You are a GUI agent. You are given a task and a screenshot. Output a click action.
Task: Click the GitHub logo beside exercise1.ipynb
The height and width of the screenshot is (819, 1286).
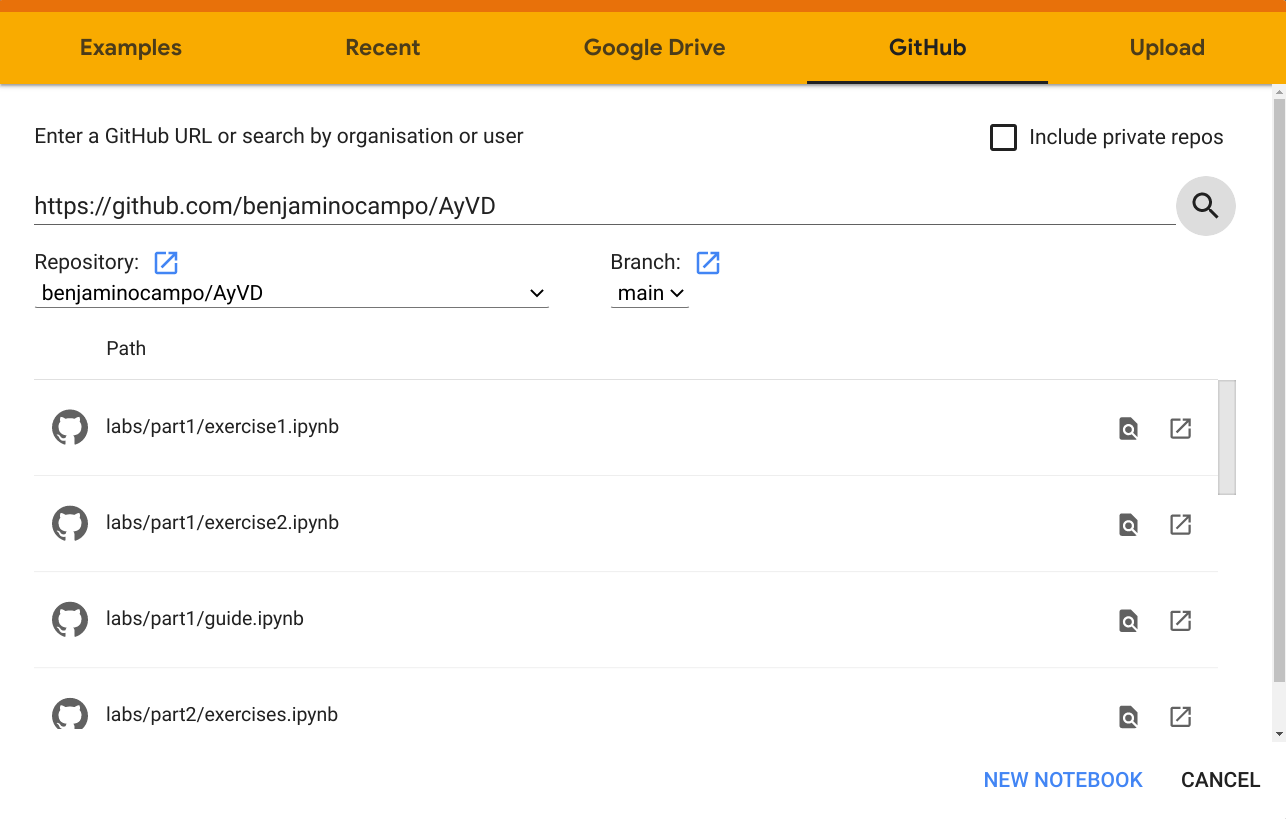click(70, 427)
